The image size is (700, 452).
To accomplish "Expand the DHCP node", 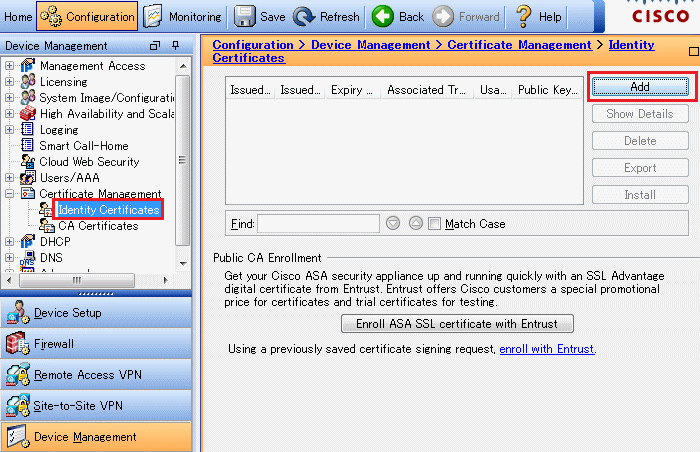I will (9, 241).
